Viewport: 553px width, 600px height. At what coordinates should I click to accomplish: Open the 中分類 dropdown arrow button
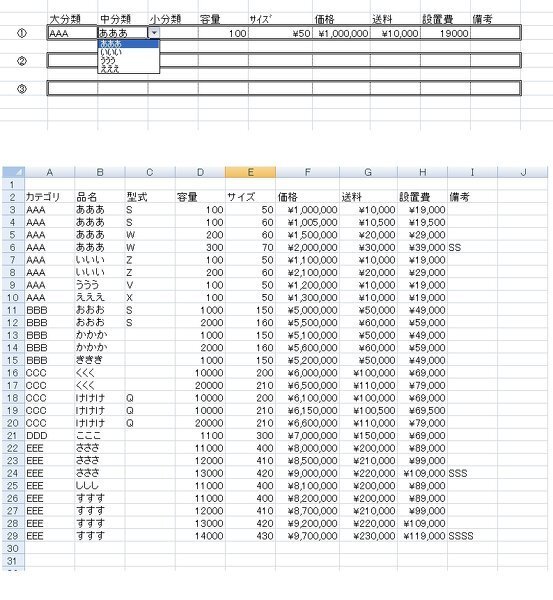click(x=154, y=33)
